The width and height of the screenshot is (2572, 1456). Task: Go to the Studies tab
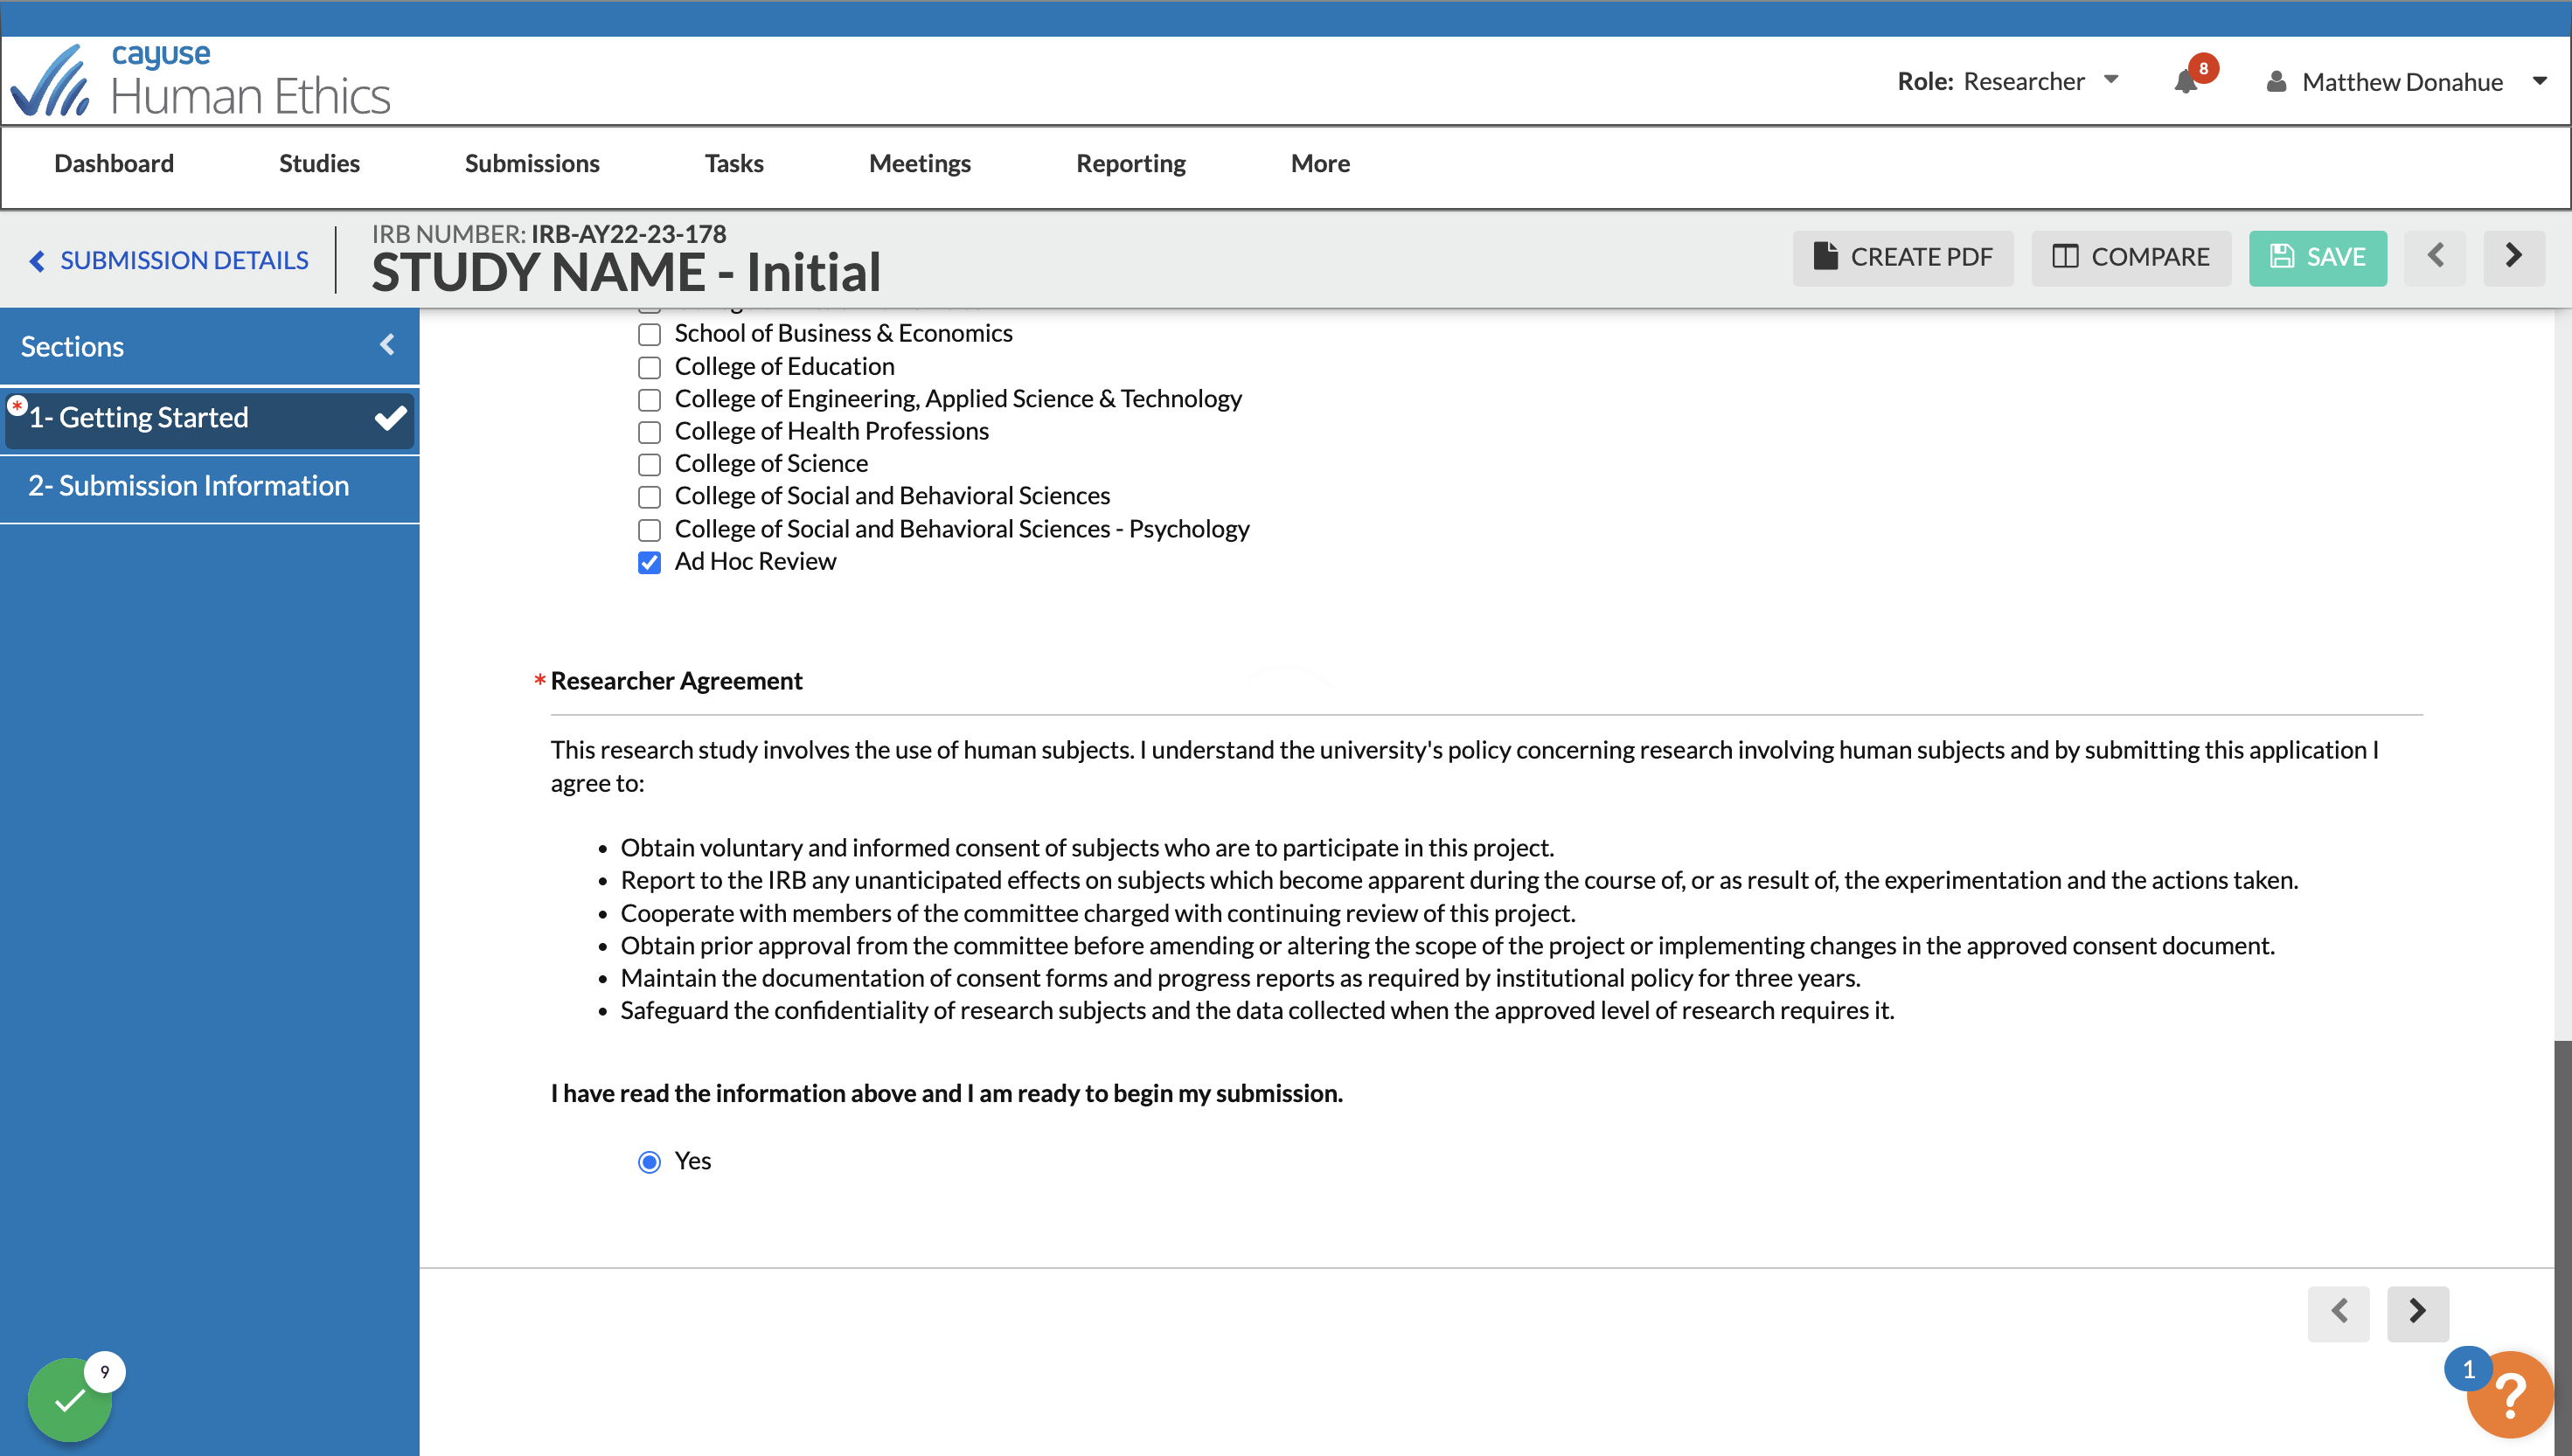319,163
